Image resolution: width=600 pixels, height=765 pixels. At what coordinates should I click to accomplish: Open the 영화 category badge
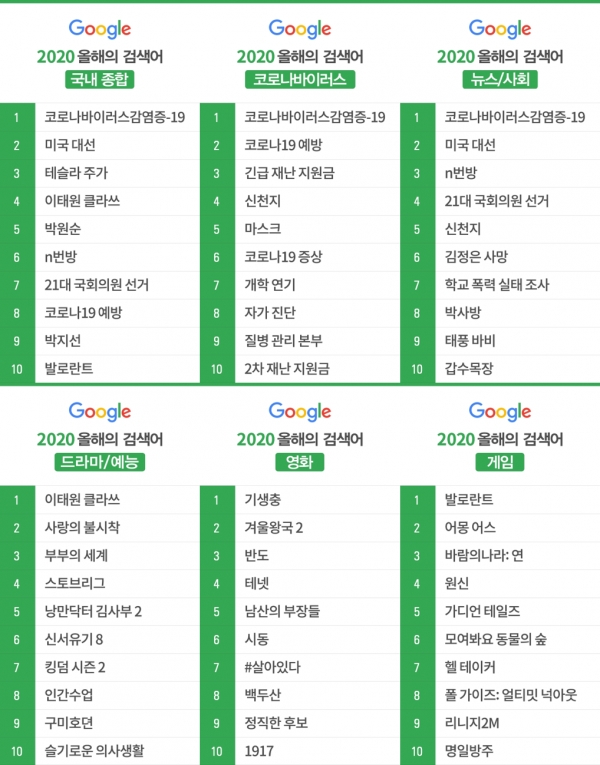pyautogui.click(x=300, y=462)
